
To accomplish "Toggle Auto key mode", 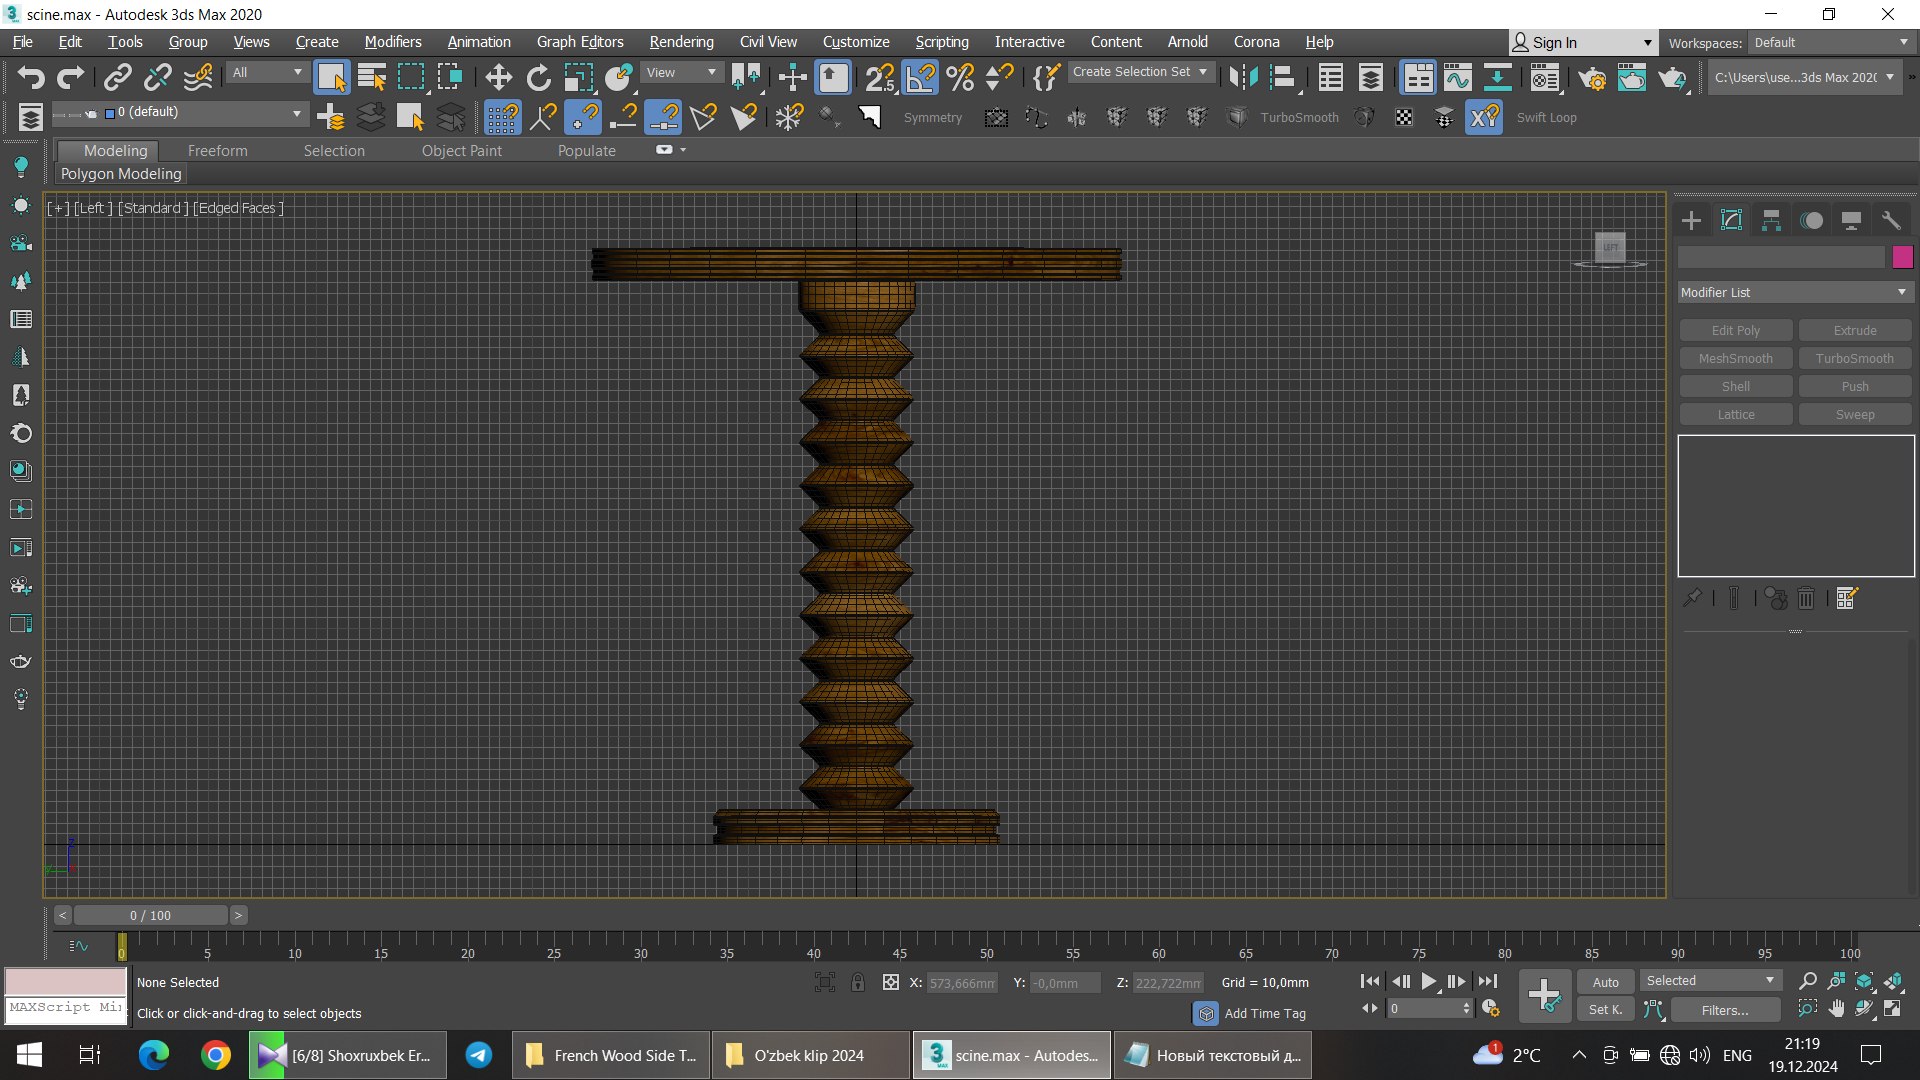I will (1605, 982).
